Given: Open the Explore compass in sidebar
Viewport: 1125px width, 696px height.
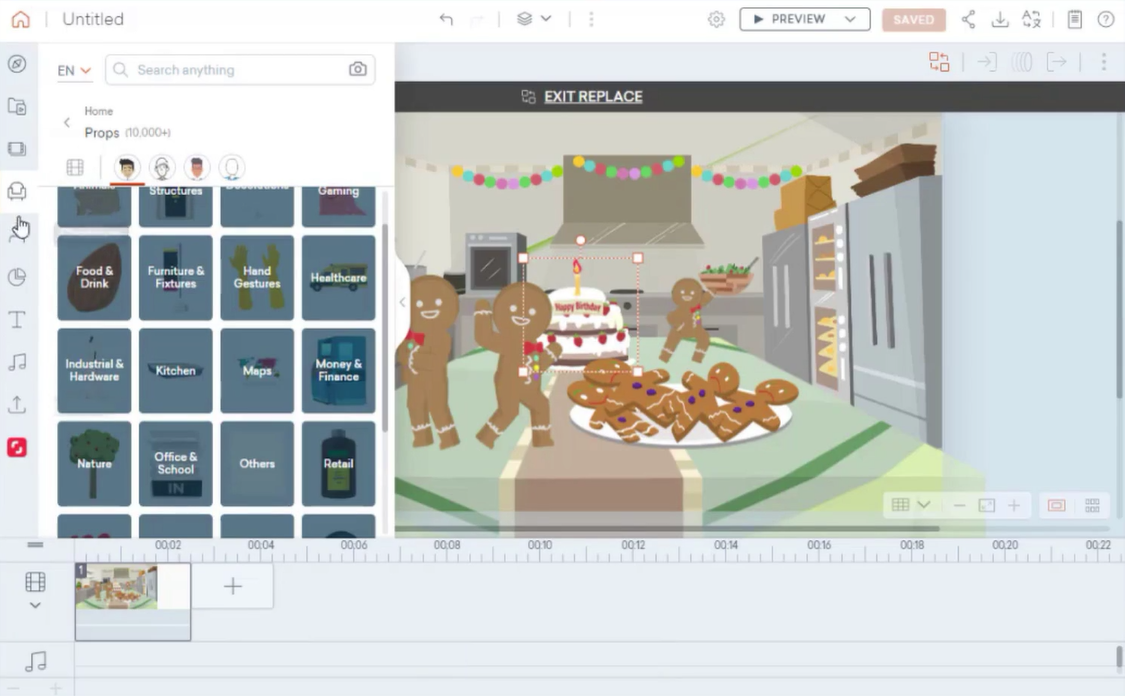Looking at the screenshot, I should (17, 64).
